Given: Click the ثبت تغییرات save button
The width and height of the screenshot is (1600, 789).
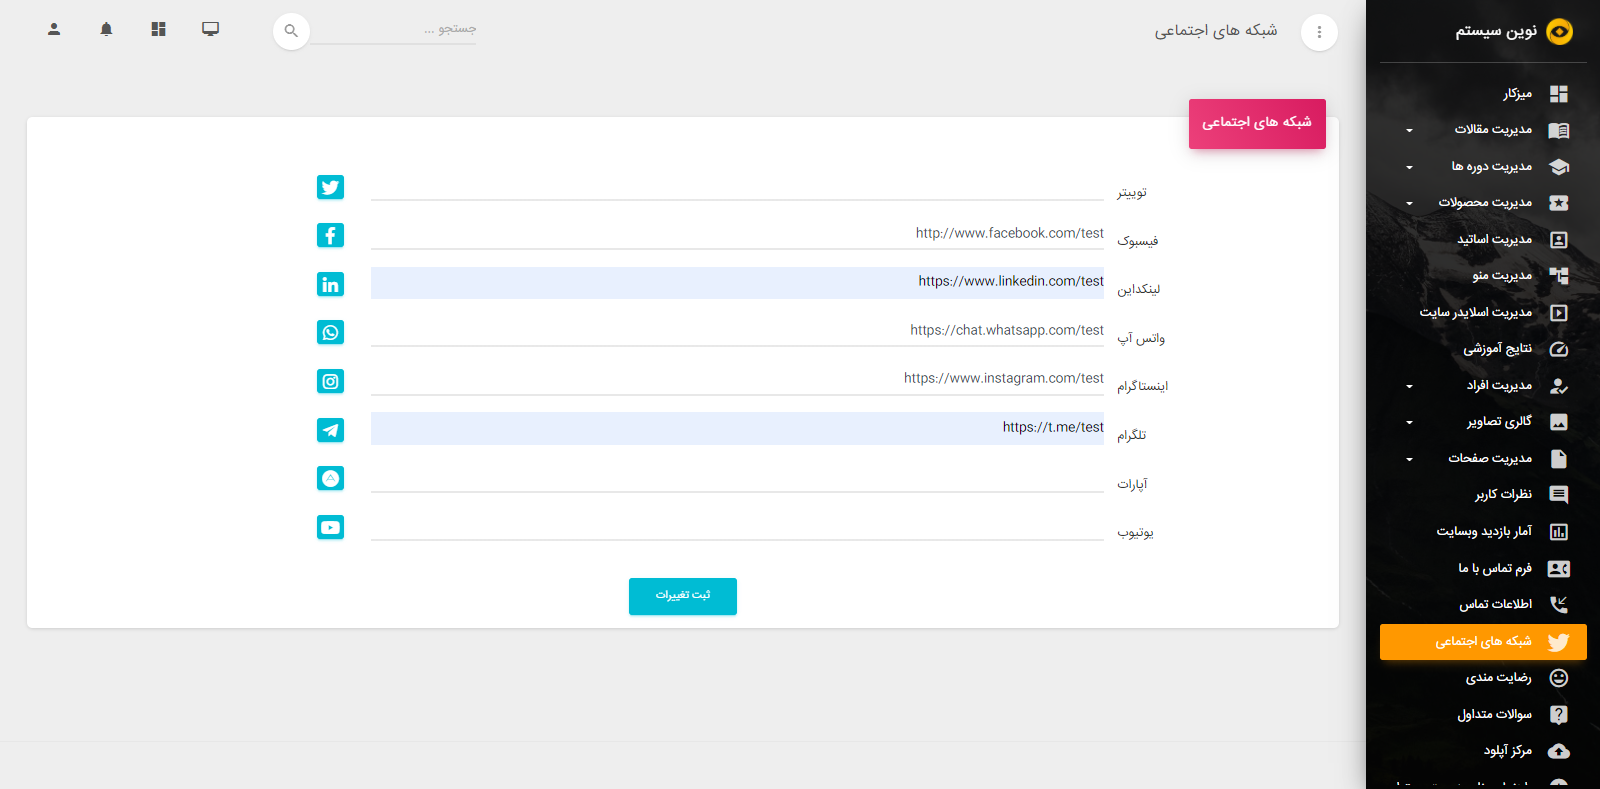Looking at the screenshot, I should click(683, 596).
